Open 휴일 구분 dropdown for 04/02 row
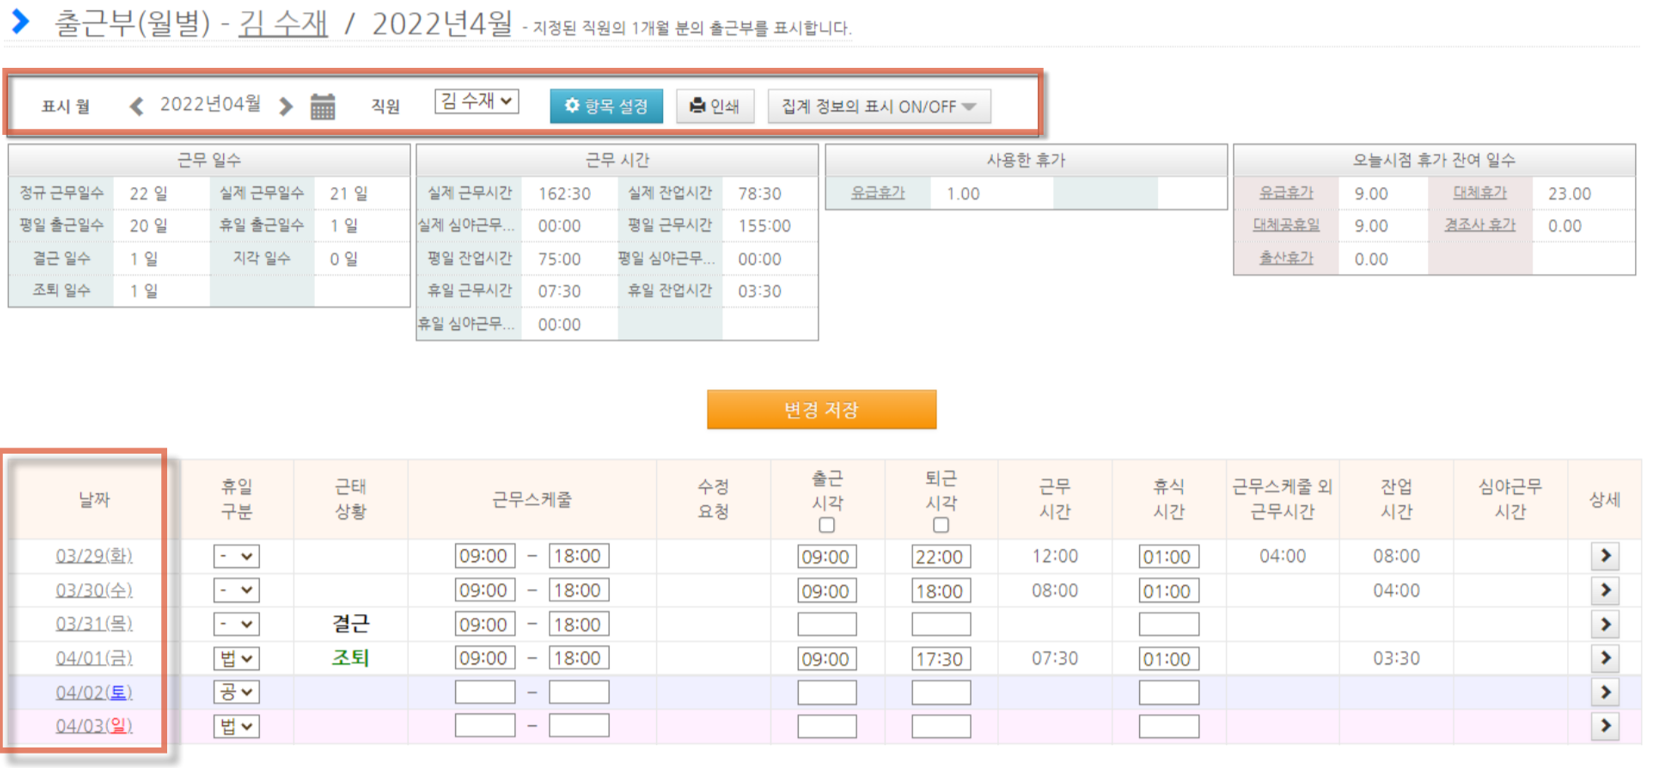 click(236, 692)
